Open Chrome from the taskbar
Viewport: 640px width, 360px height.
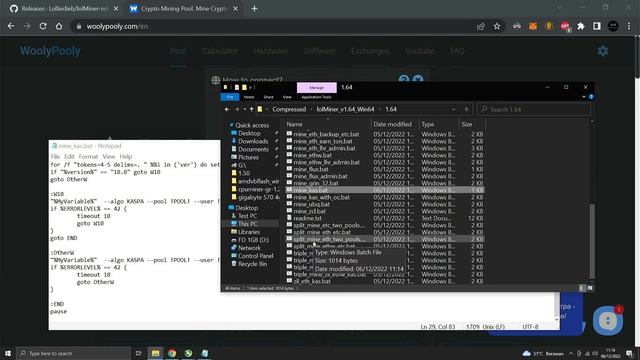click(x=172, y=353)
